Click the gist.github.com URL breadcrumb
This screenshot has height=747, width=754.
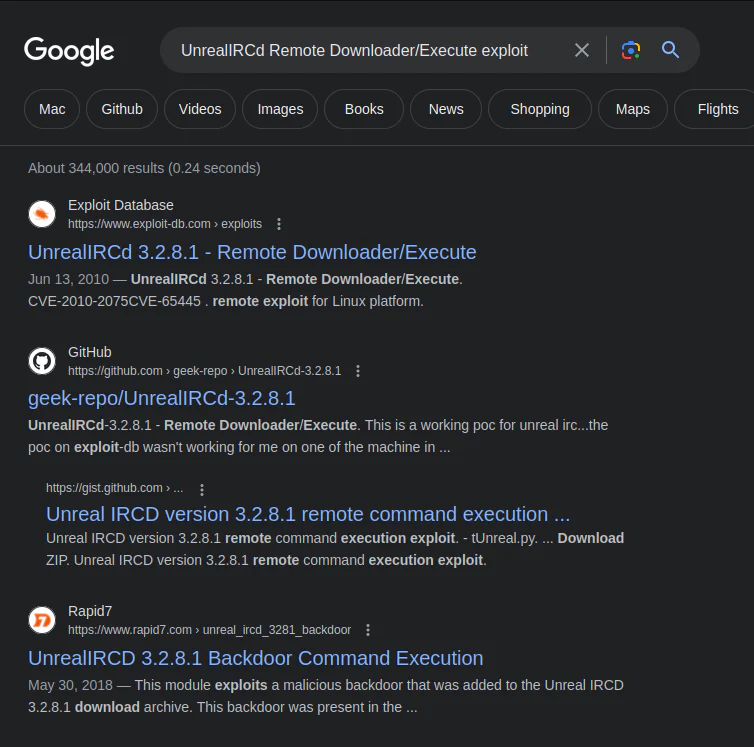pos(114,488)
